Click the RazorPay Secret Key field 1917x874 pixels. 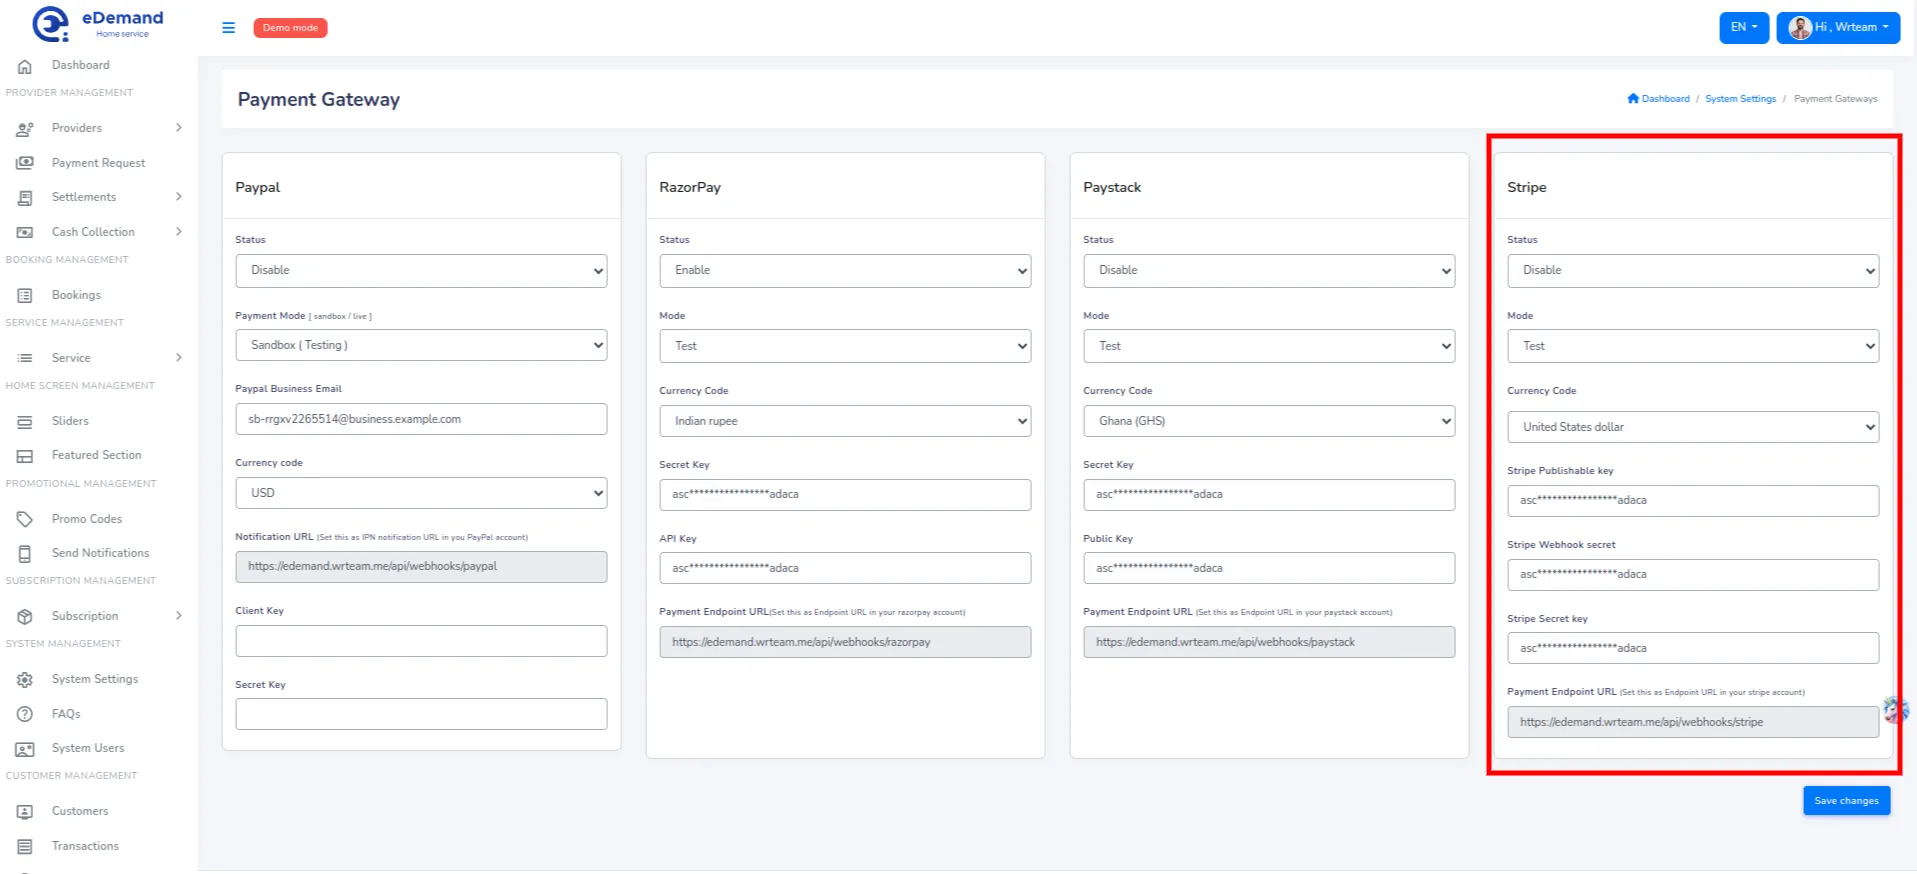[x=845, y=495]
